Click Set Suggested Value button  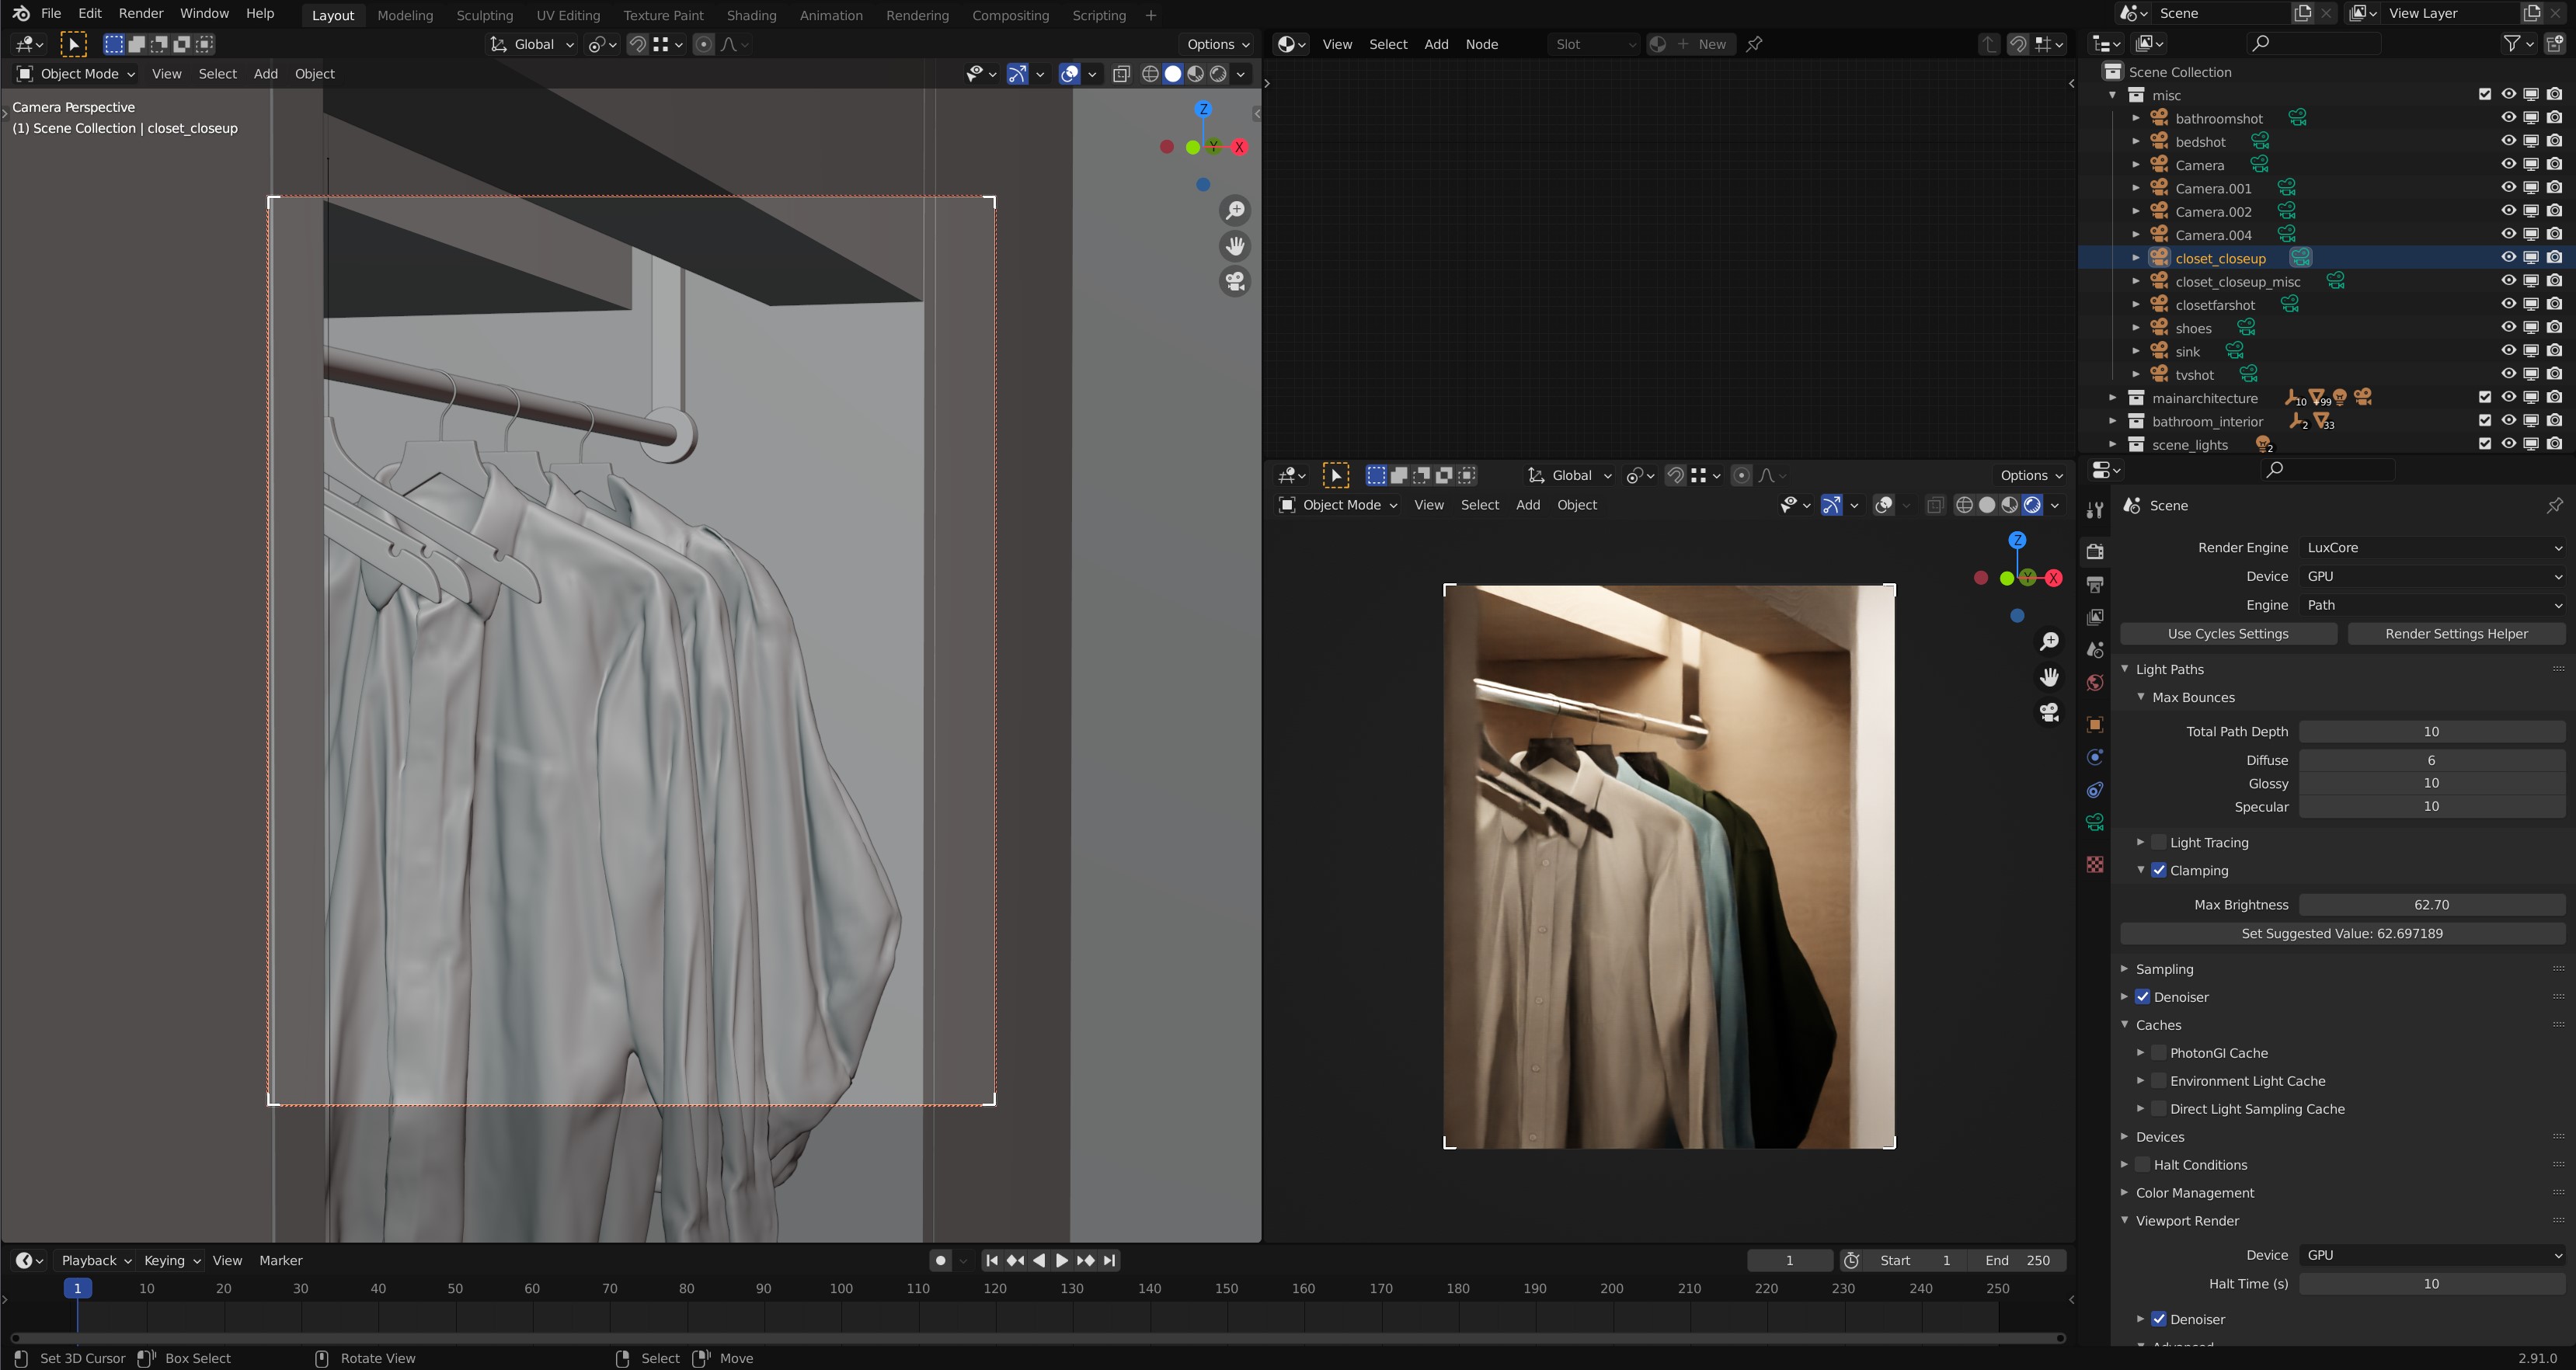pos(2341,933)
